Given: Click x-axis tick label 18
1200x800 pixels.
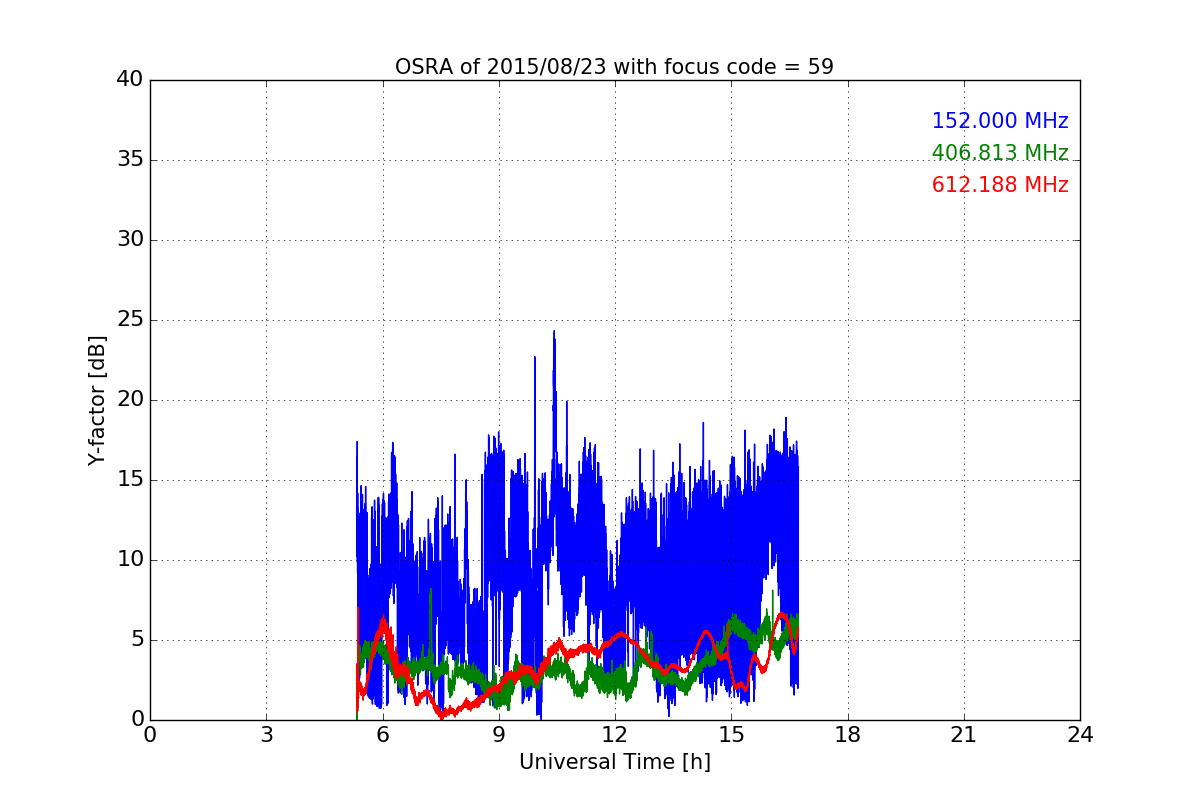Looking at the screenshot, I should tap(847, 735).
